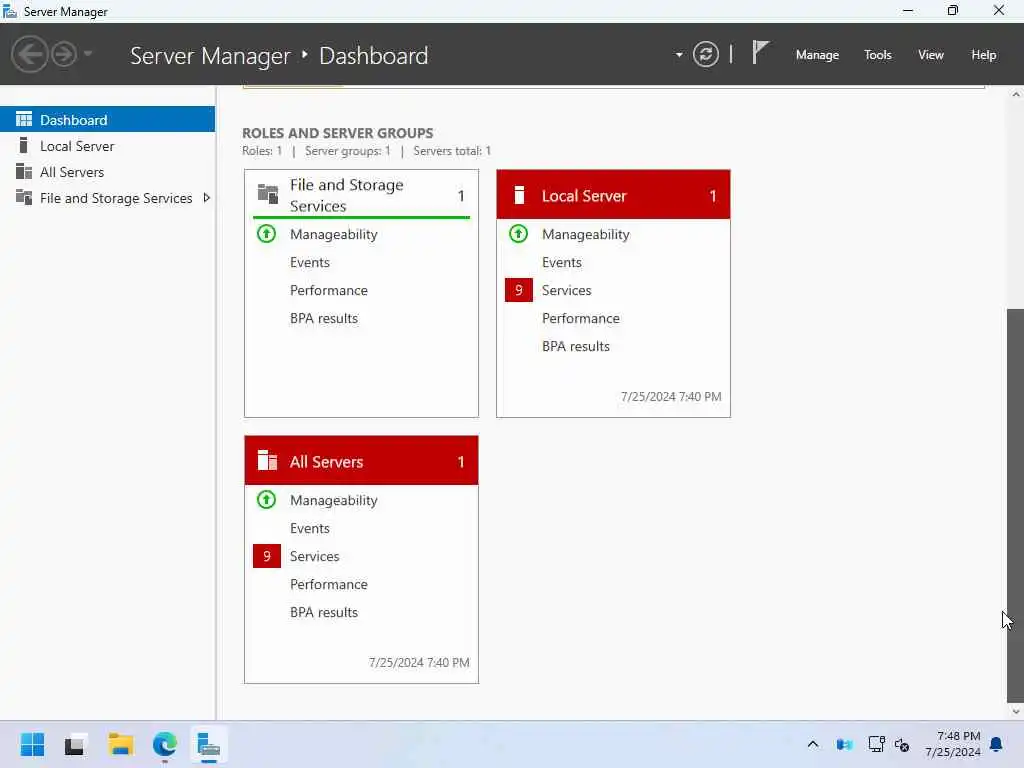Open dropdown arrow left of refresh icon
Viewport: 1024px width, 768px height.
tap(679, 55)
